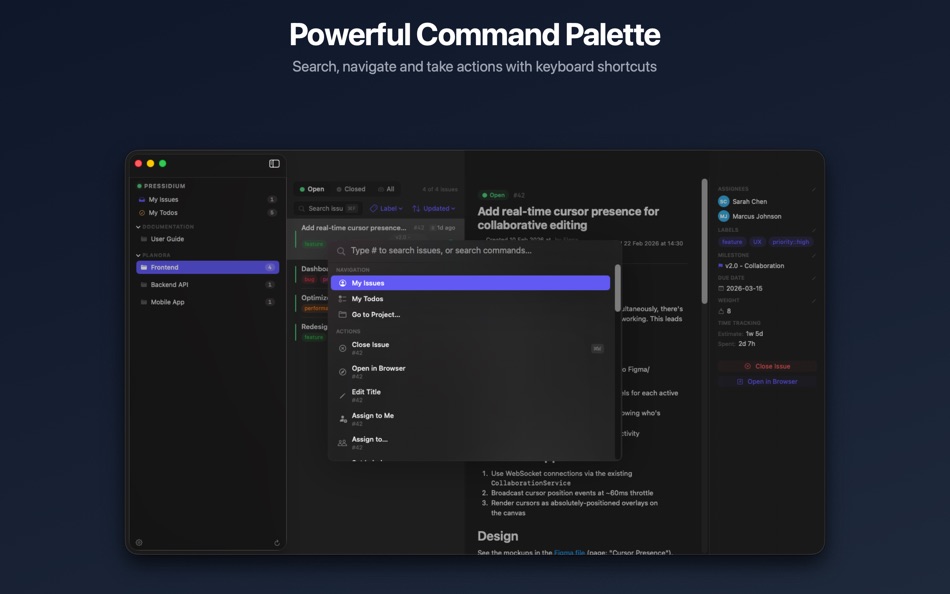
Task: Choose the Assign to command entry
Action: pyautogui.click(x=370, y=439)
